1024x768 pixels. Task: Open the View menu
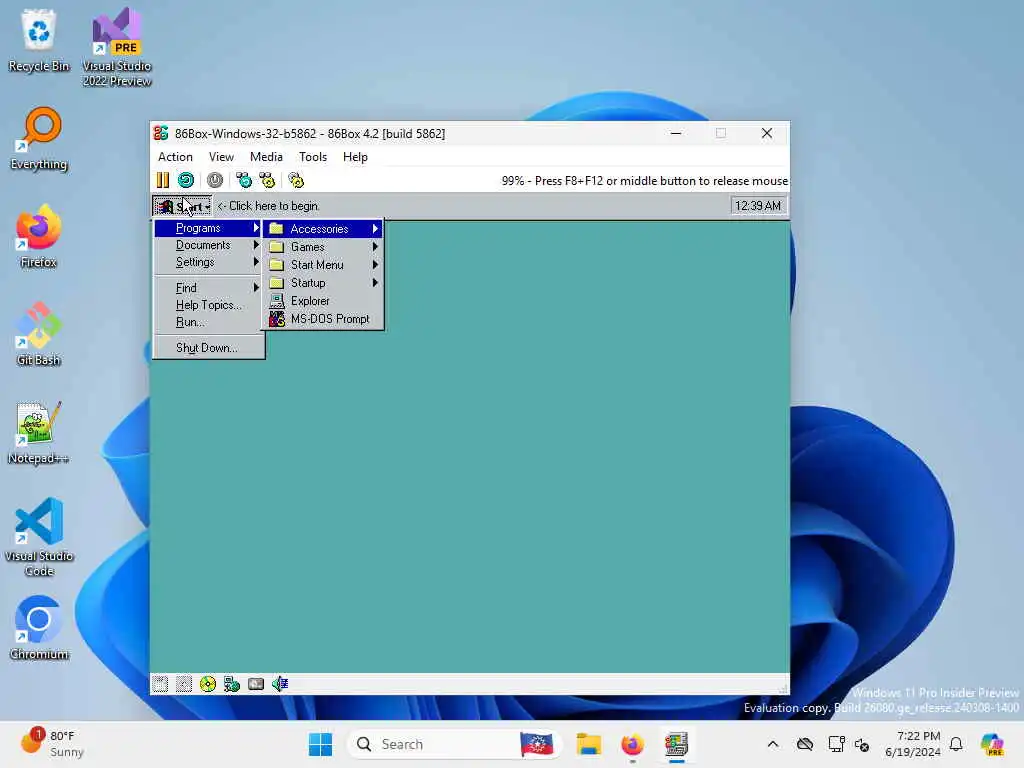tap(221, 157)
